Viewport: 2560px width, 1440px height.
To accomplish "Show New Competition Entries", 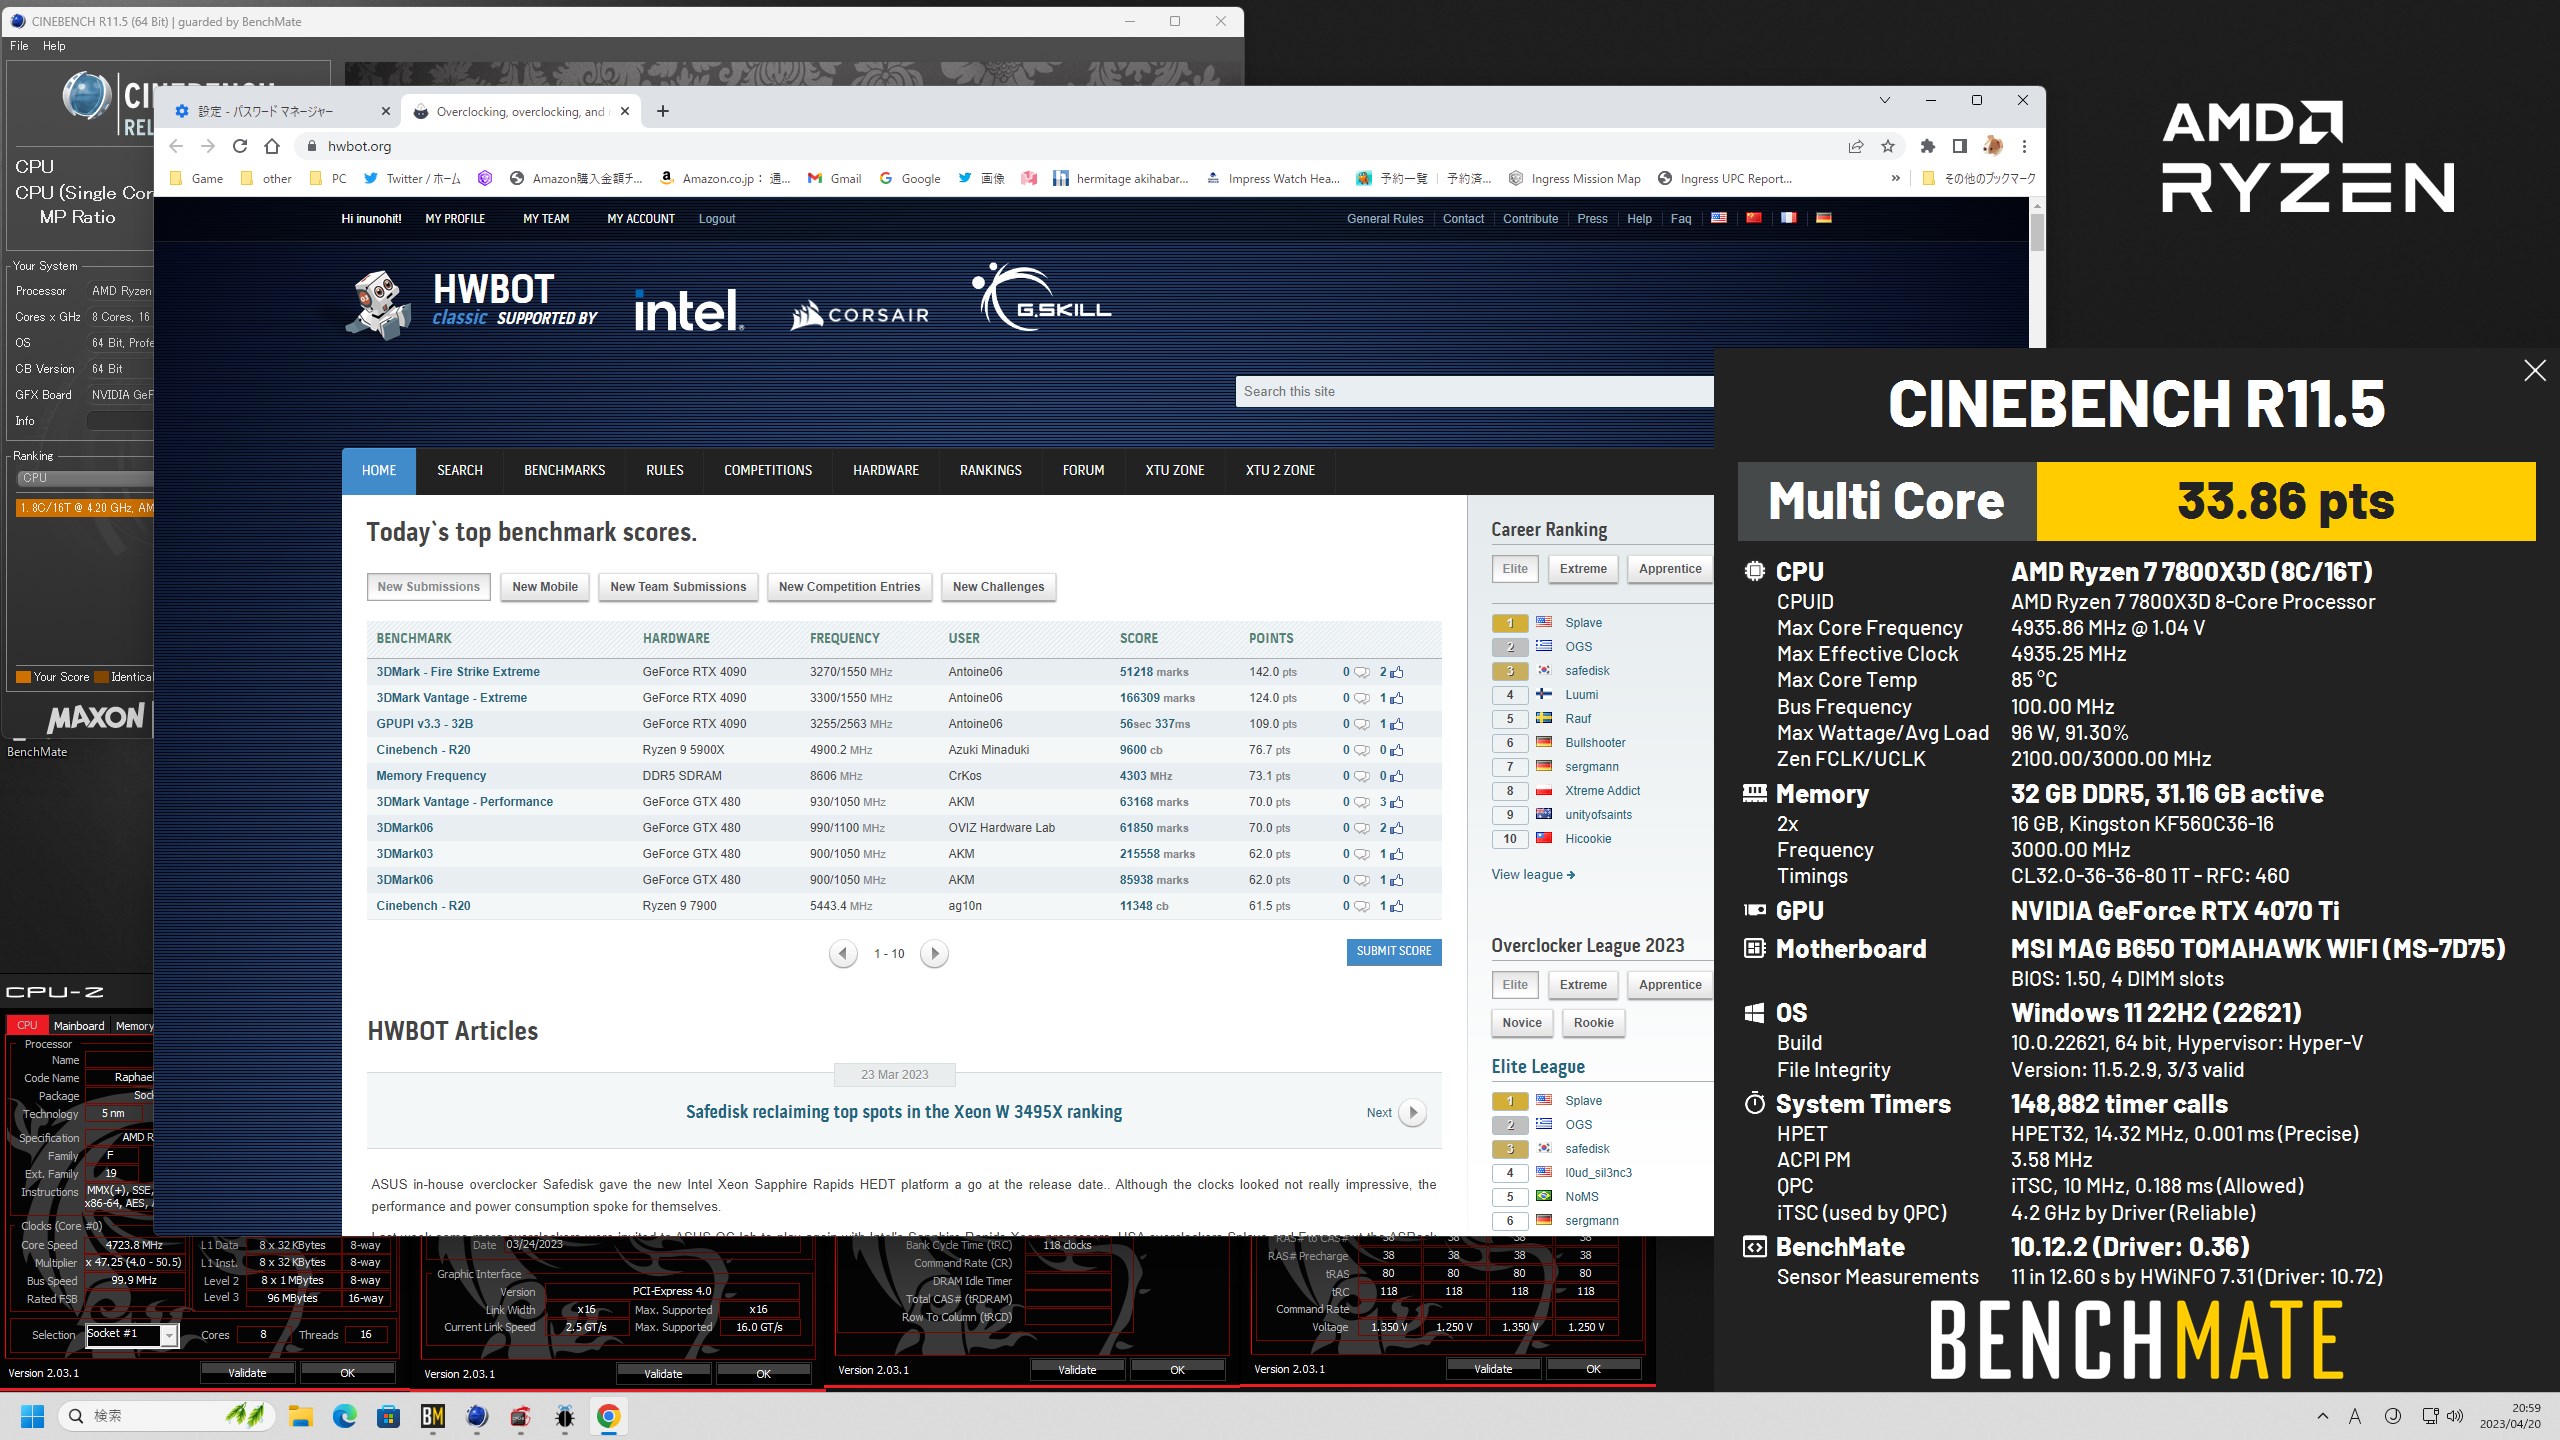I will 849,587.
